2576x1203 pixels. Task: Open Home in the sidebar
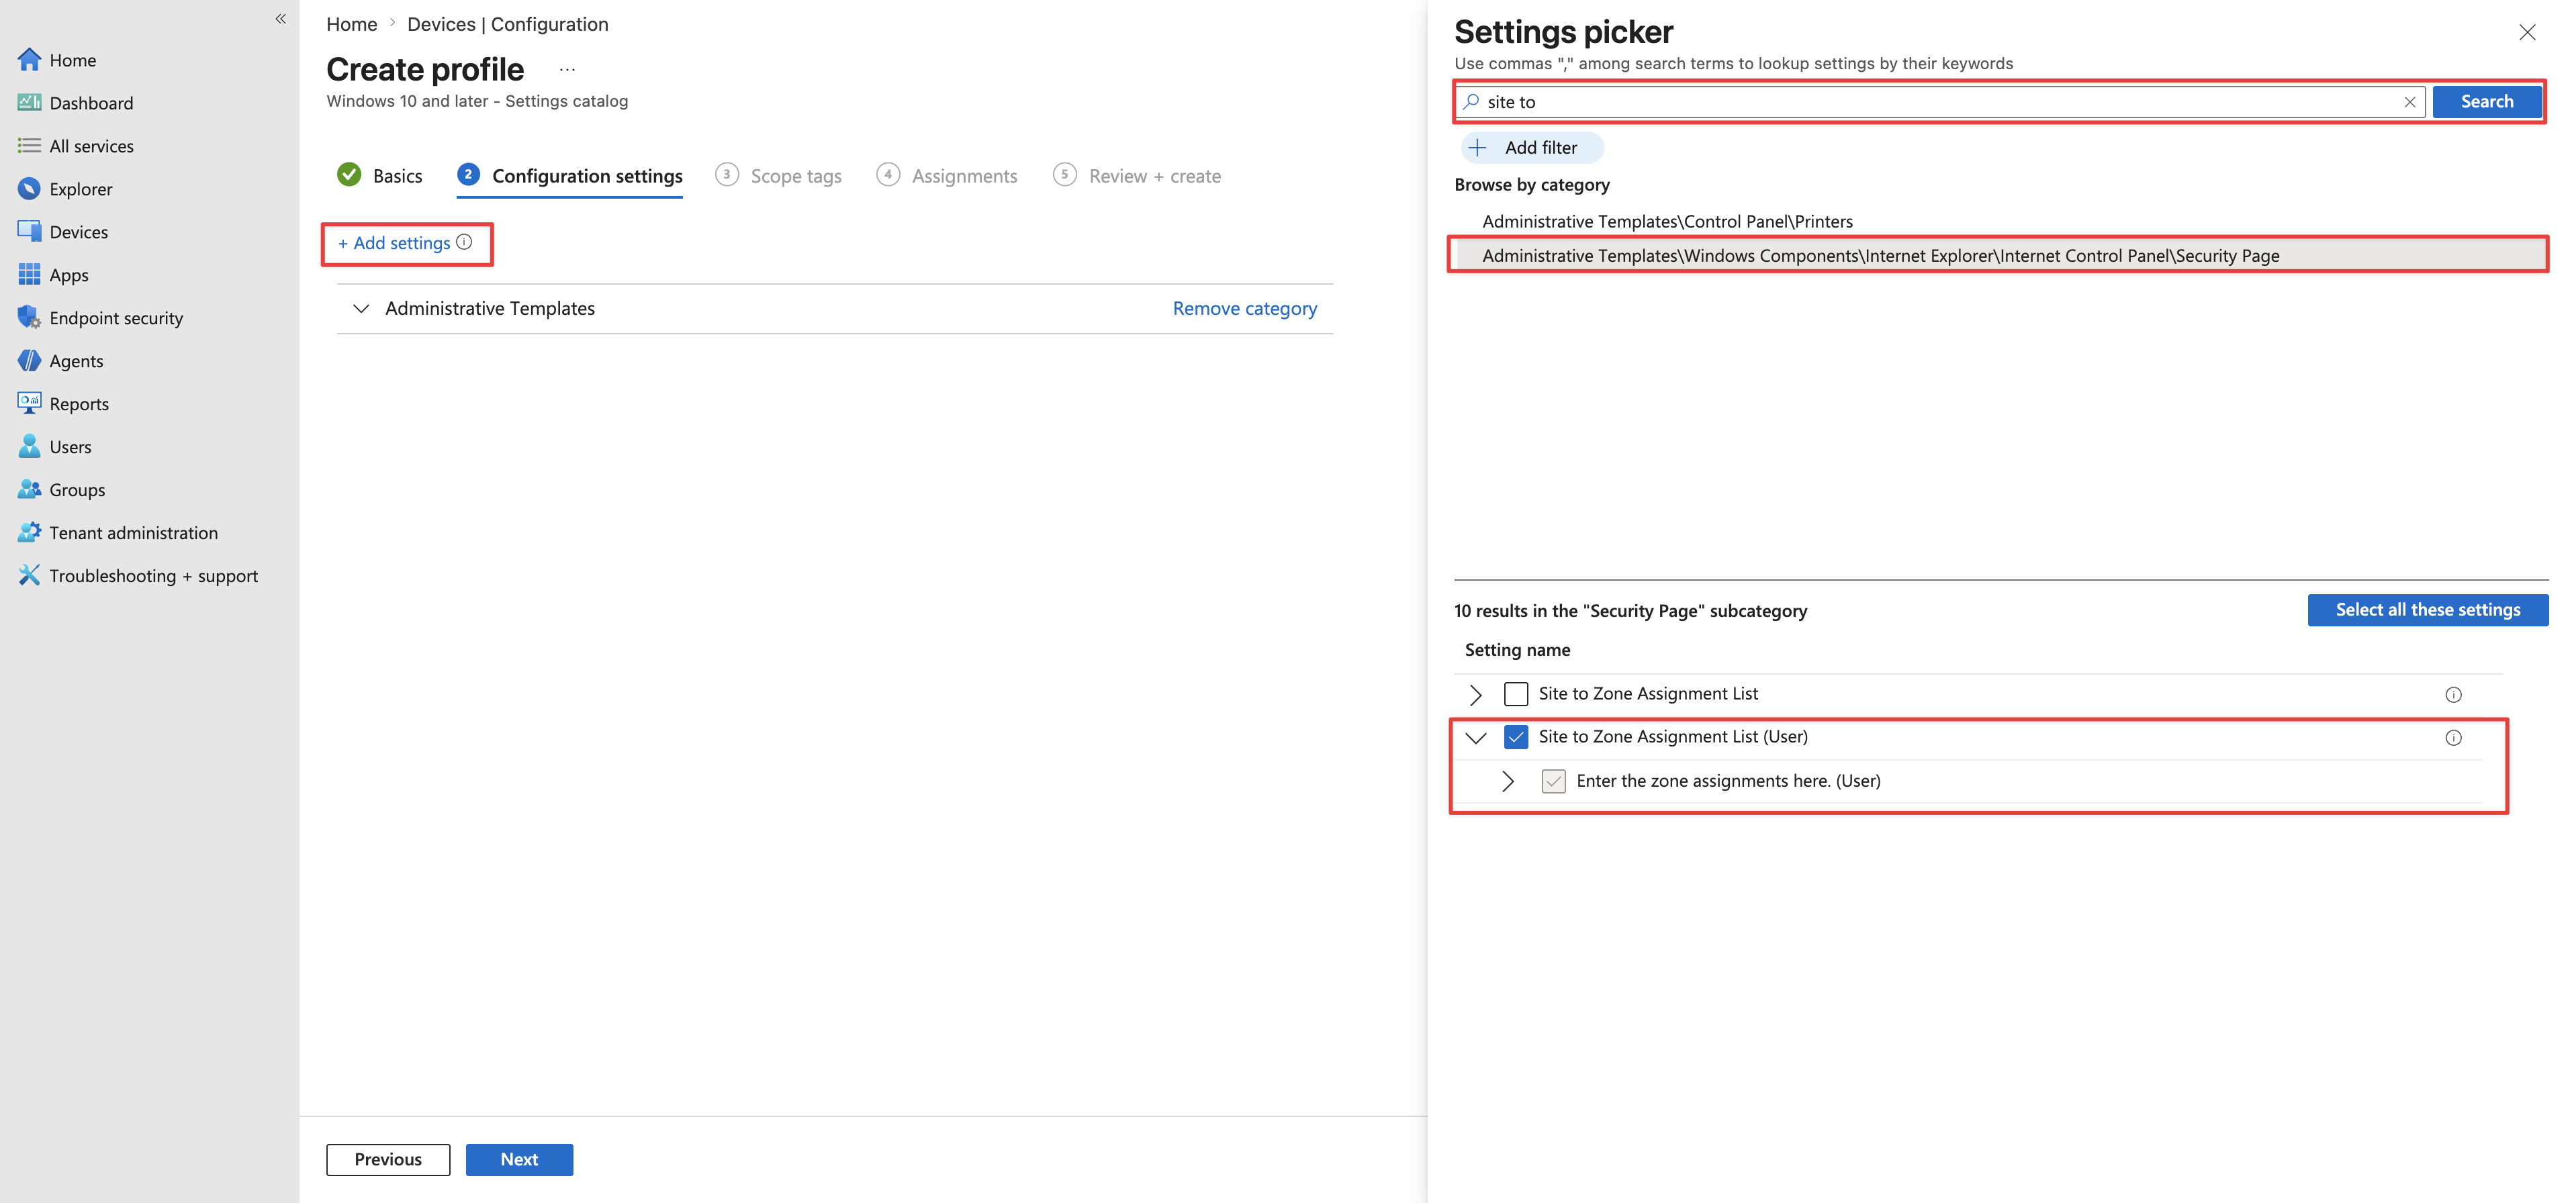[73, 60]
